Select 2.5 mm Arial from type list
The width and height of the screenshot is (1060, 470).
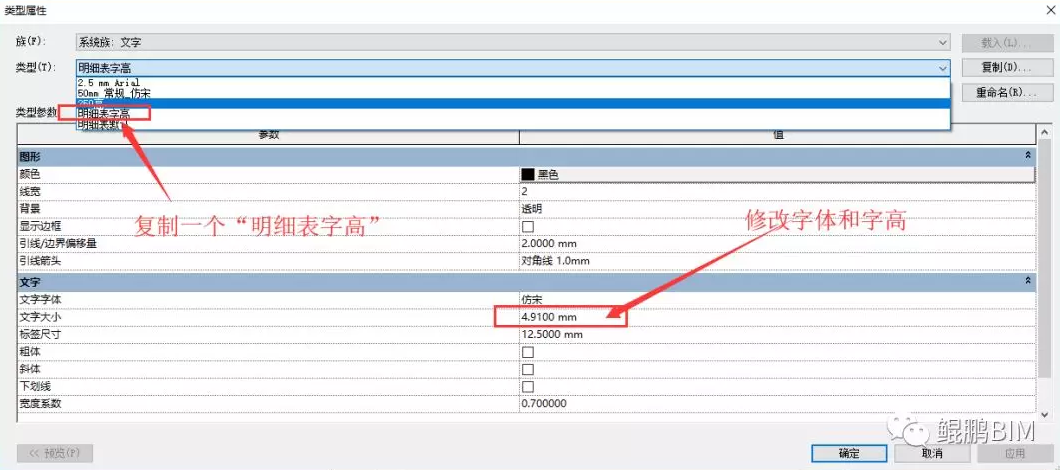pyautogui.click(x=110, y=82)
